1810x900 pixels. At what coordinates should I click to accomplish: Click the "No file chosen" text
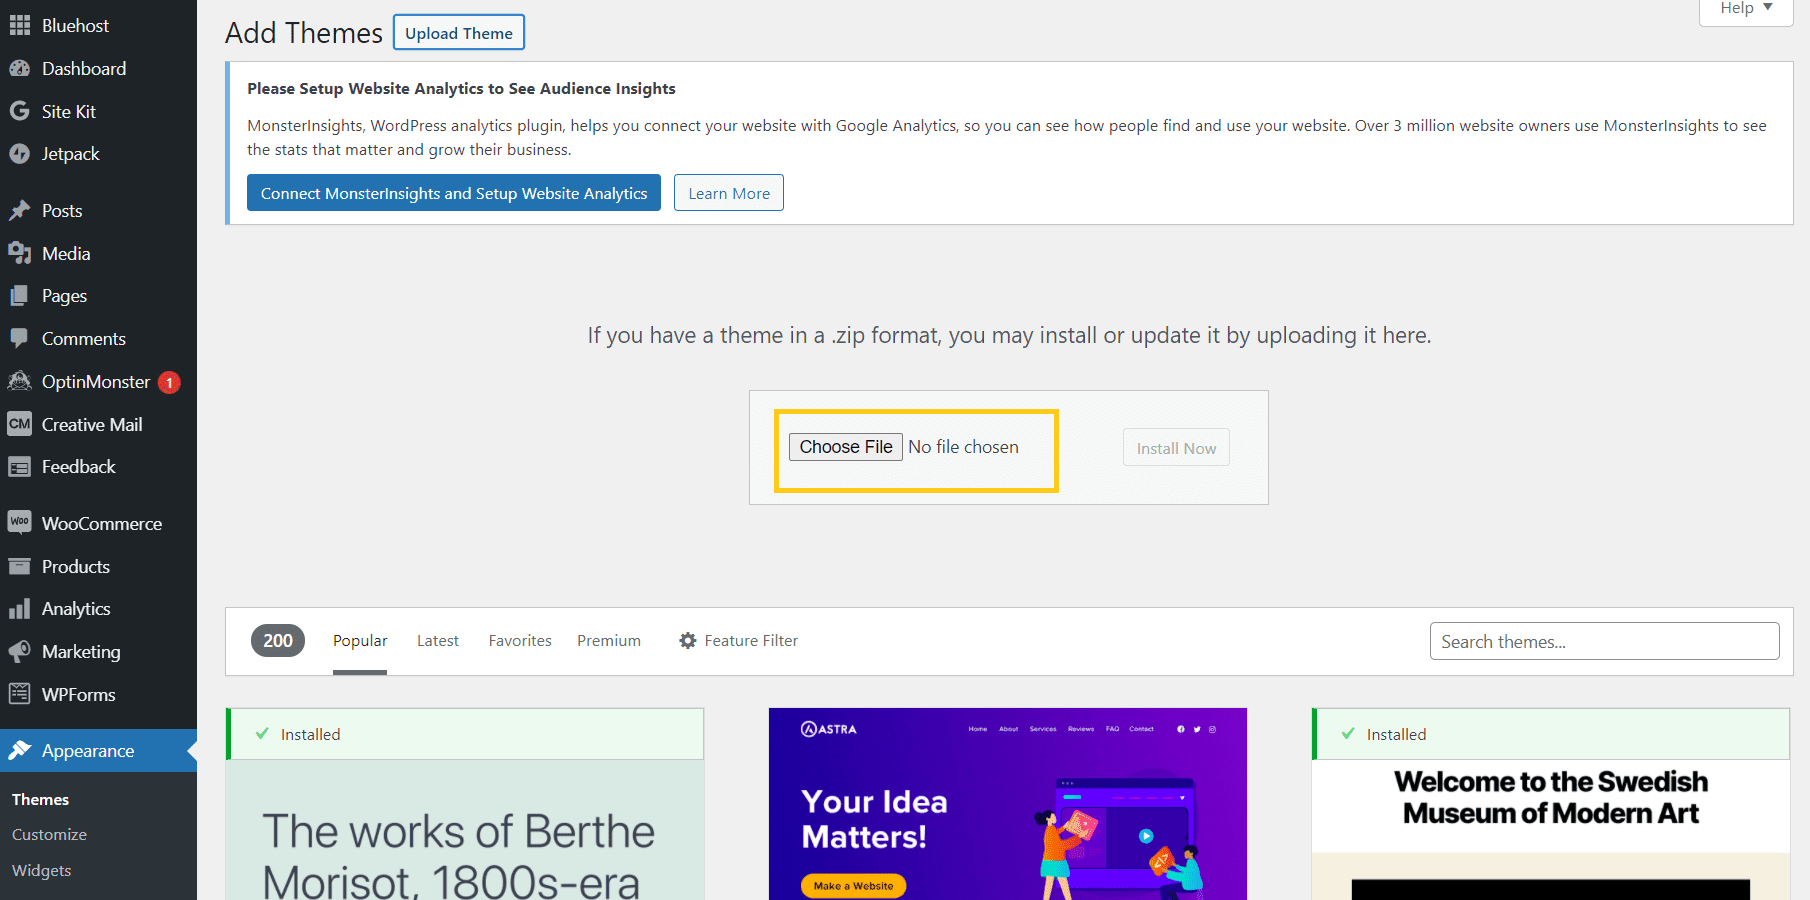[963, 447]
